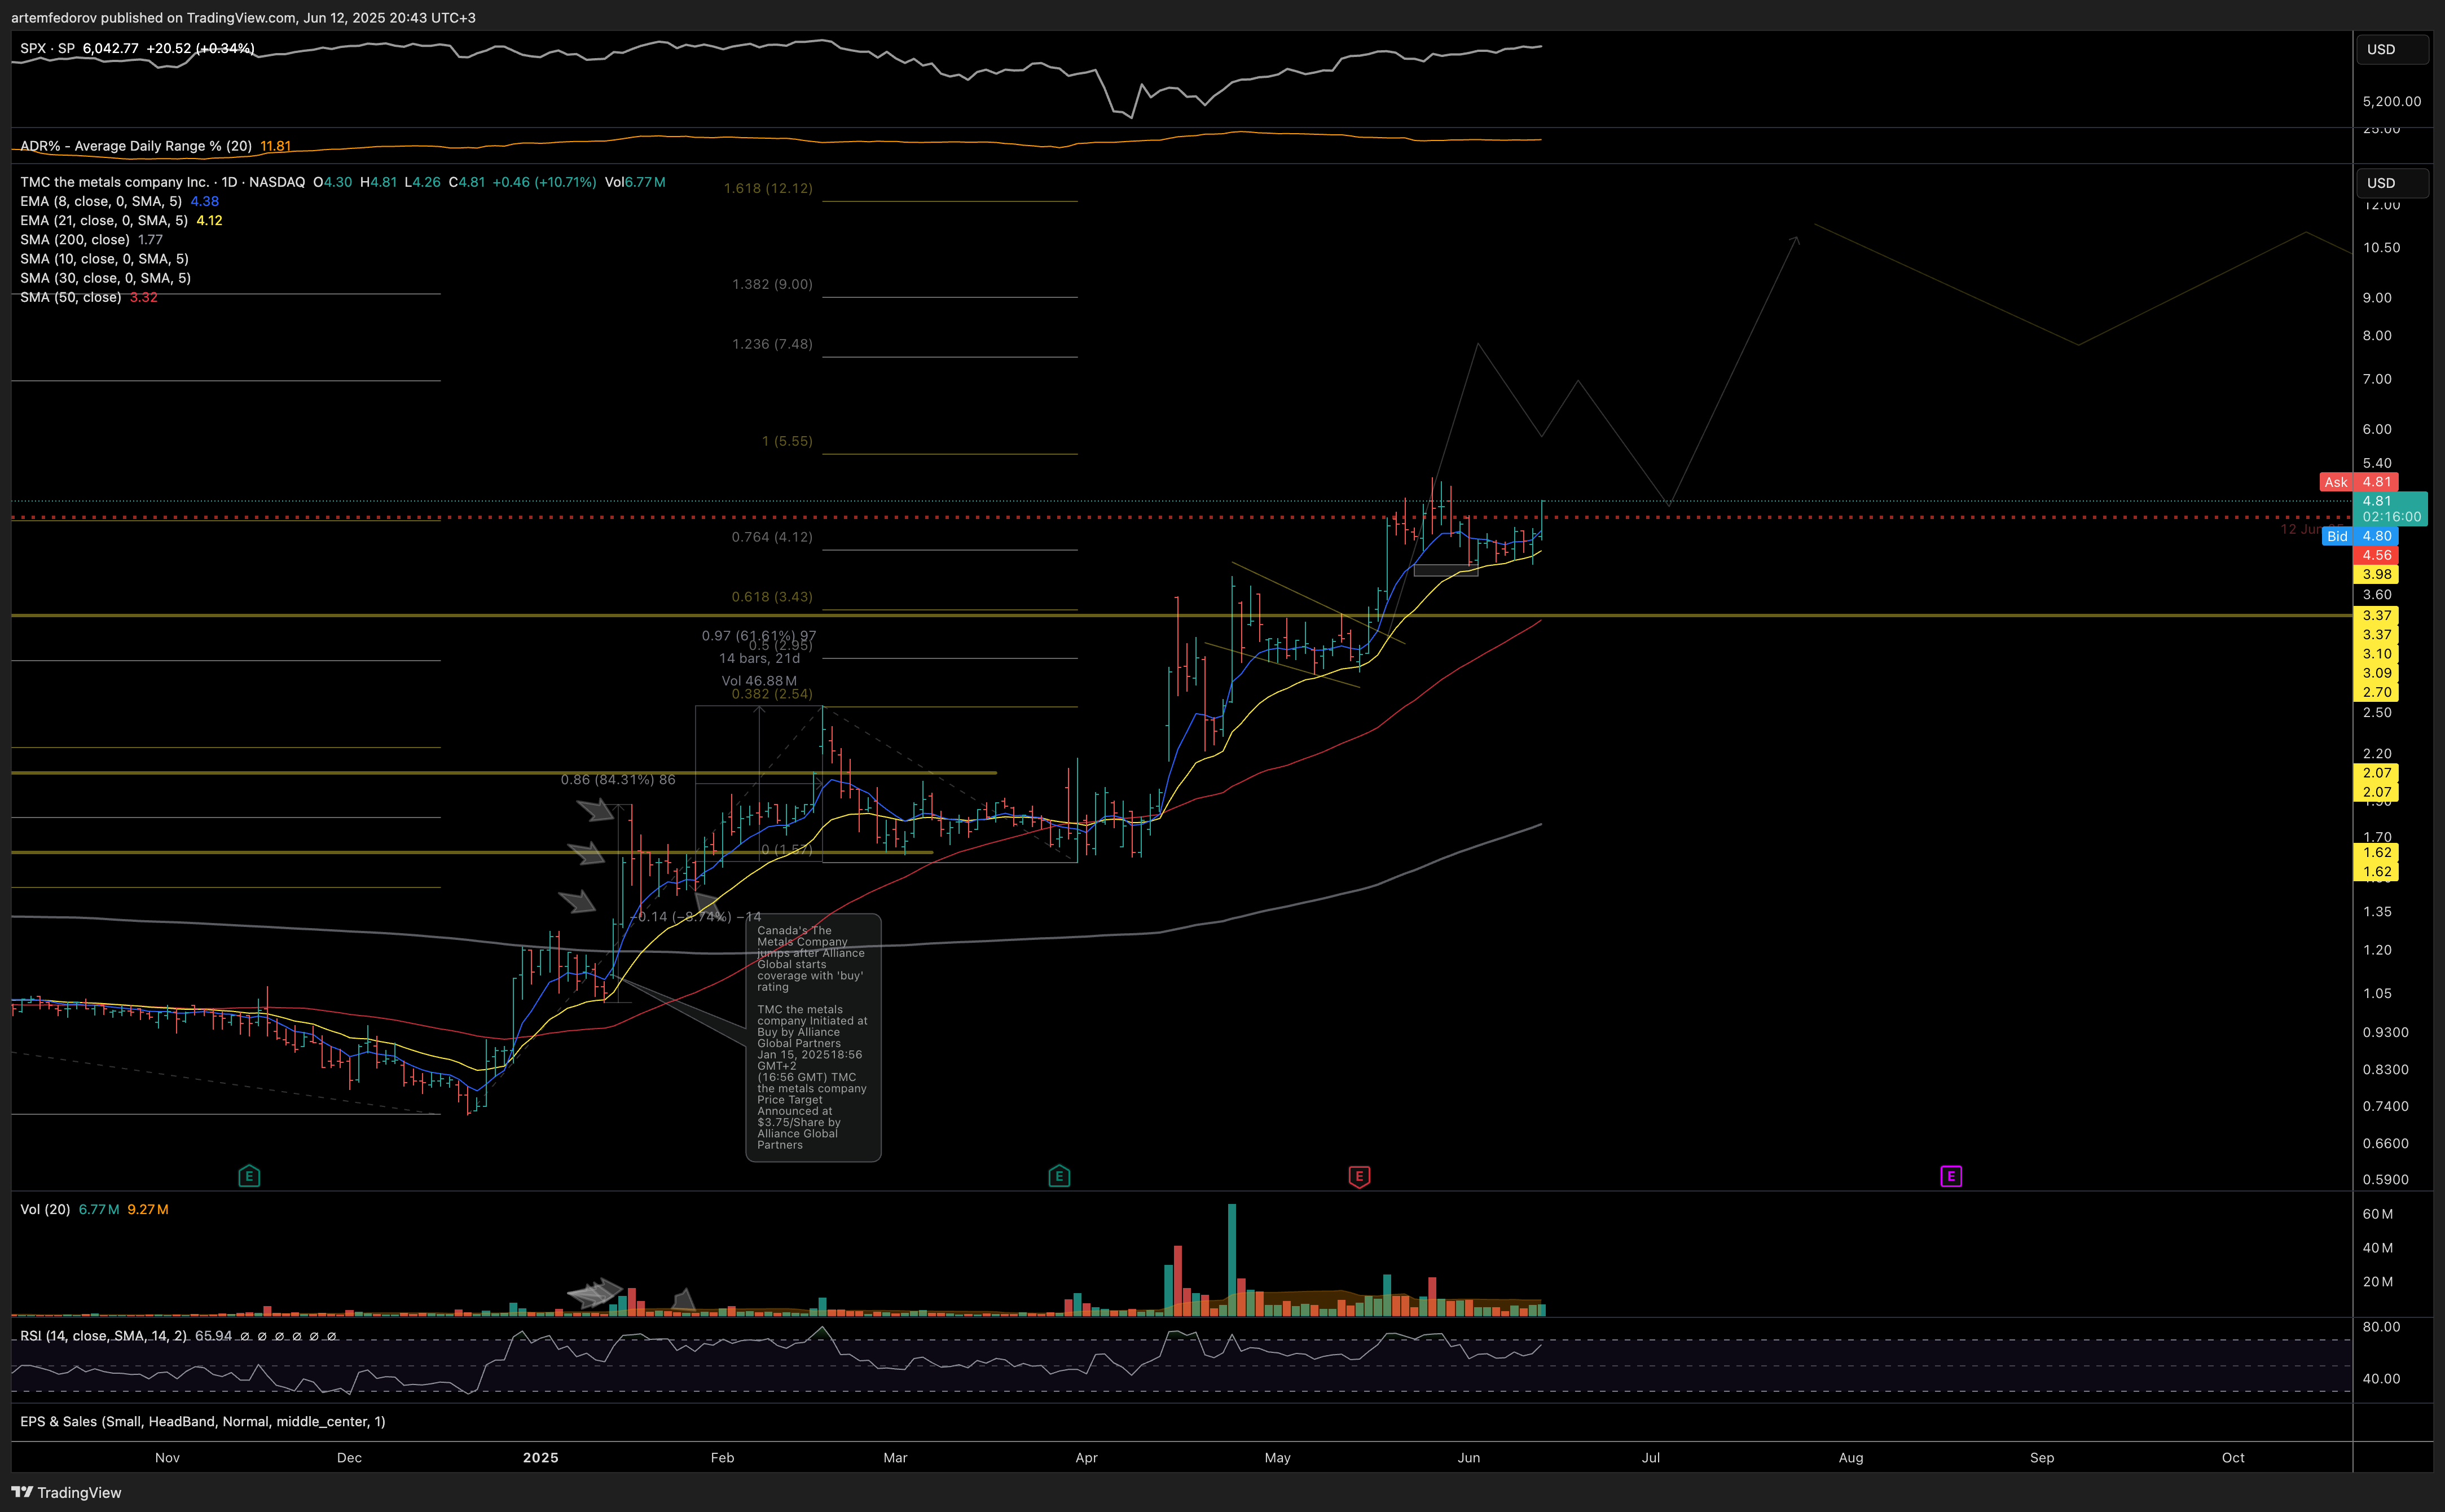The image size is (2445, 1512).
Task: Click the purple upcoming earnings E marker
Action: [x=1951, y=1176]
